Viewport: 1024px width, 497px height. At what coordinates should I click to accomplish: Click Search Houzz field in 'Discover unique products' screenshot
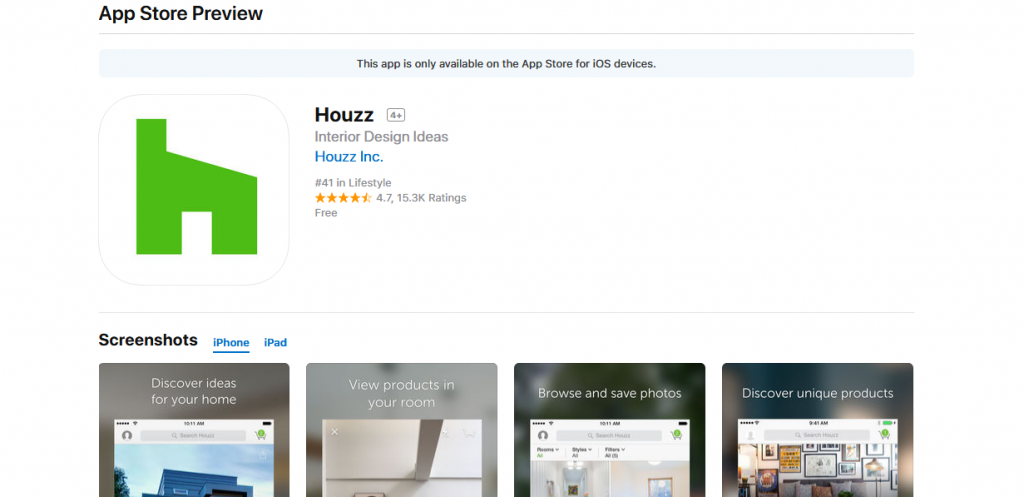(817, 435)
